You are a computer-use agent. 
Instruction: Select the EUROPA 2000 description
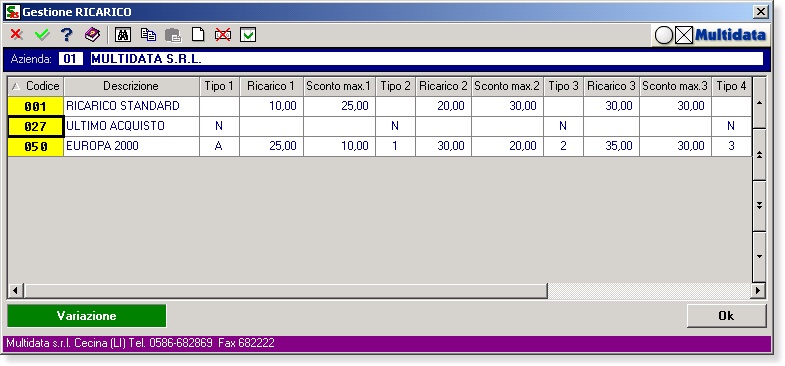click(x=132, y=146)
